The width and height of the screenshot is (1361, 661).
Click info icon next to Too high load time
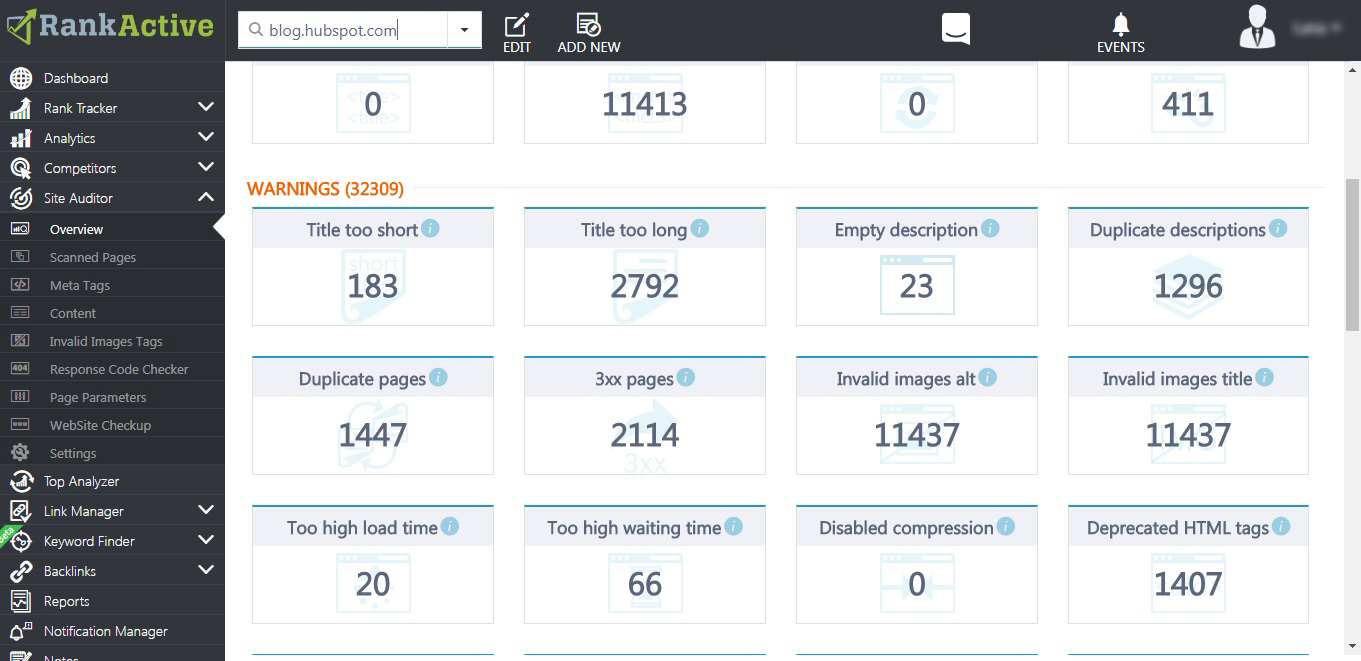(x=450, y=526)
